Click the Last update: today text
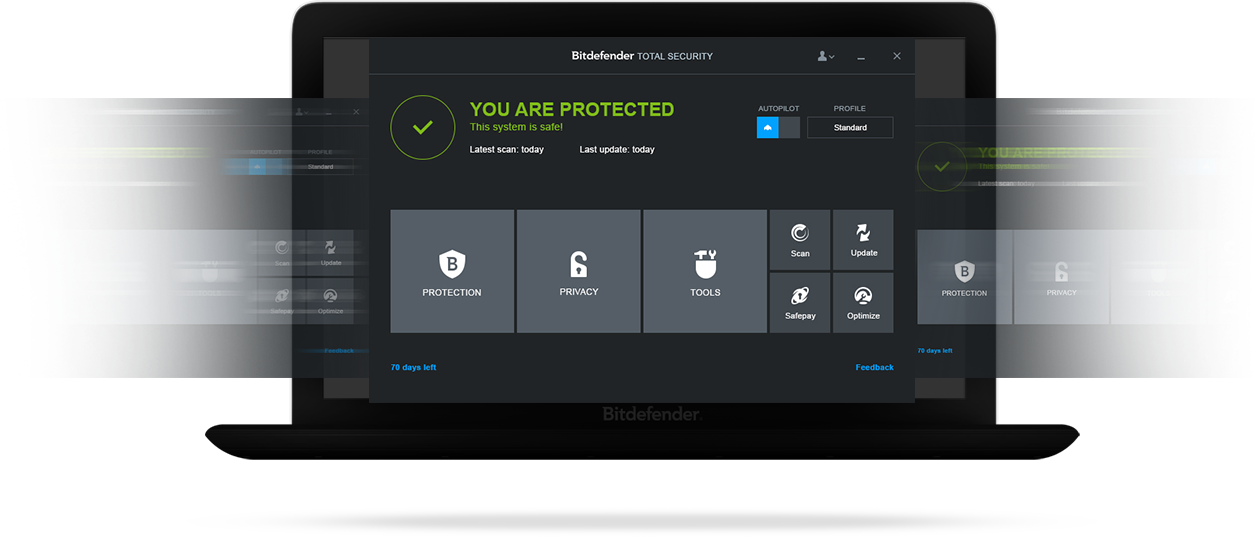 tap(617, 150)
